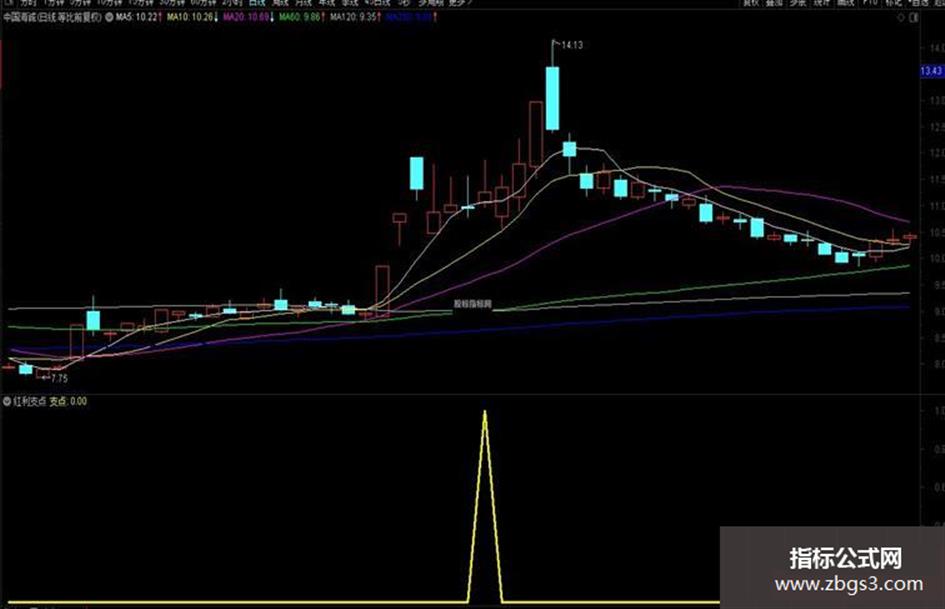Click the stock title with 日线 等比前复权
The height and width of the screenshot is (609, 945).
[52, 17]
